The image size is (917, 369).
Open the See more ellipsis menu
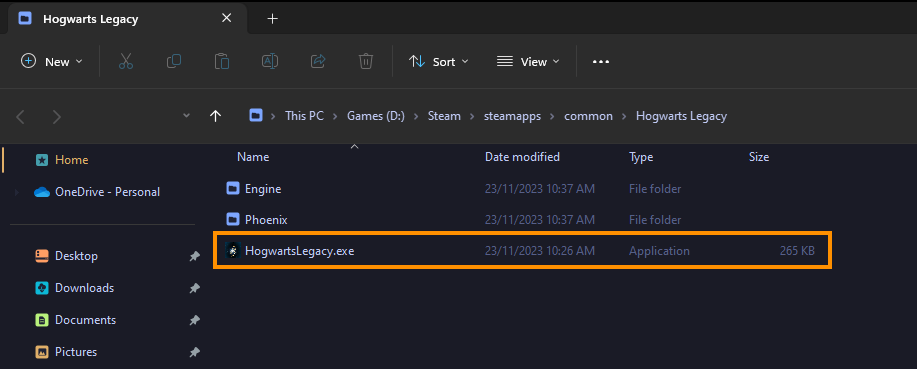[x=601, y=61]
